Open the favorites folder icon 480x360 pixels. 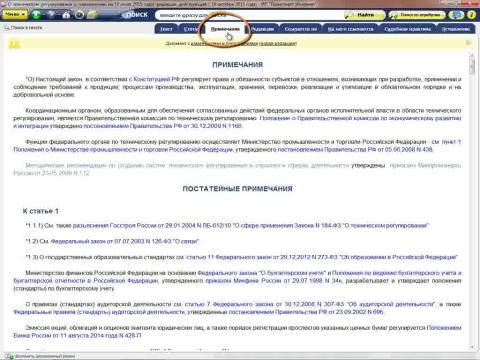pos(92,15)
